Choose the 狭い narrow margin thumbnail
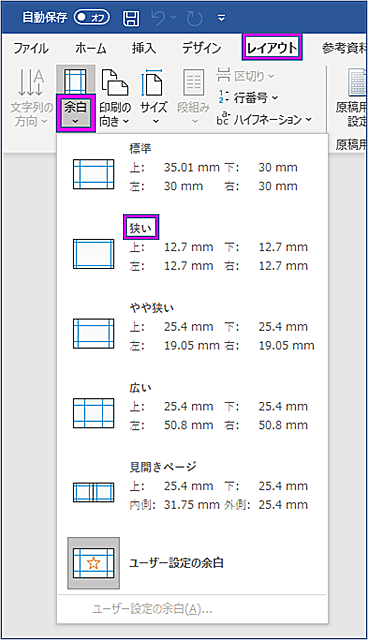The image size is (368, 640). [93, 254]
